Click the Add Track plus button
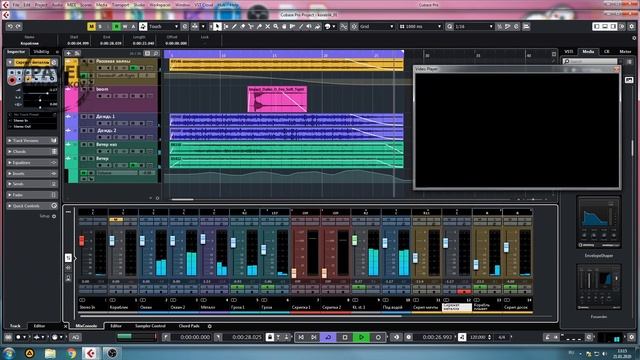The image size is (640, 360). click(x=69, y=53)
